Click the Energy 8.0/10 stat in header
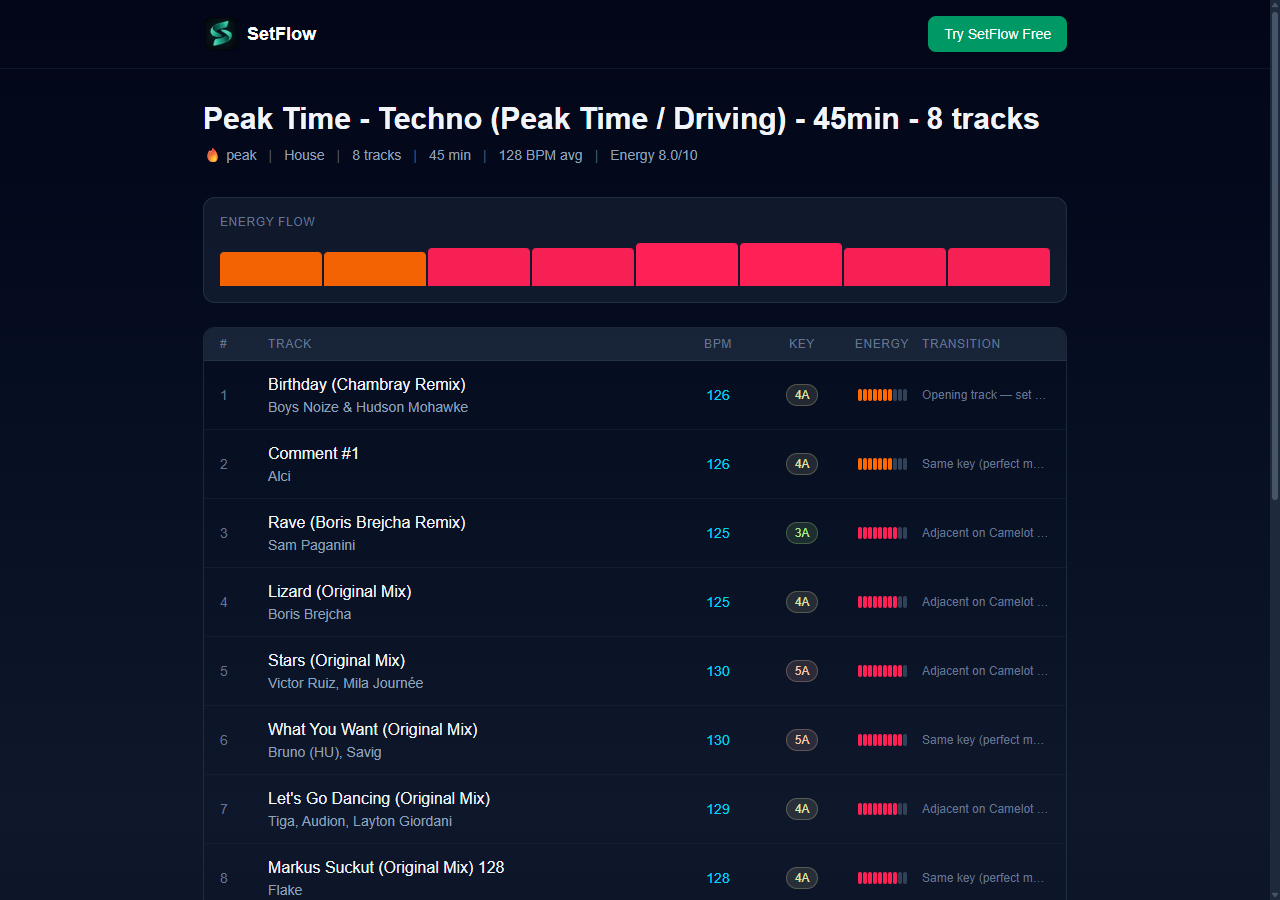This screenshot has height=900, width=1280. click(653, 155)
